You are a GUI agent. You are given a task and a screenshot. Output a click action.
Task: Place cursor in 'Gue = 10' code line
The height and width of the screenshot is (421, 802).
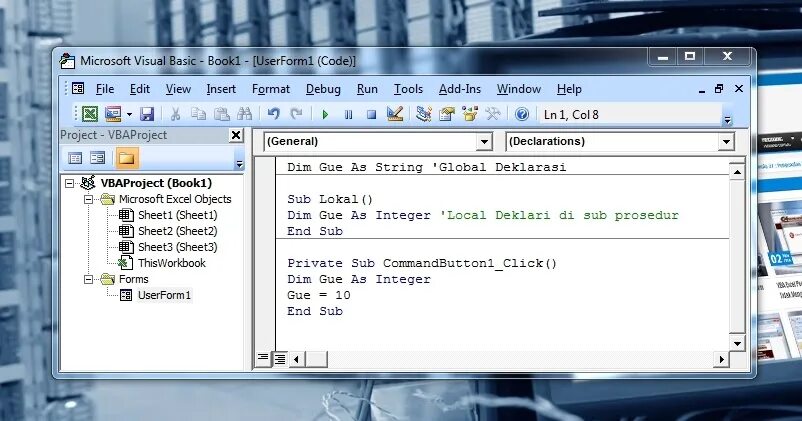coord(319,295)
